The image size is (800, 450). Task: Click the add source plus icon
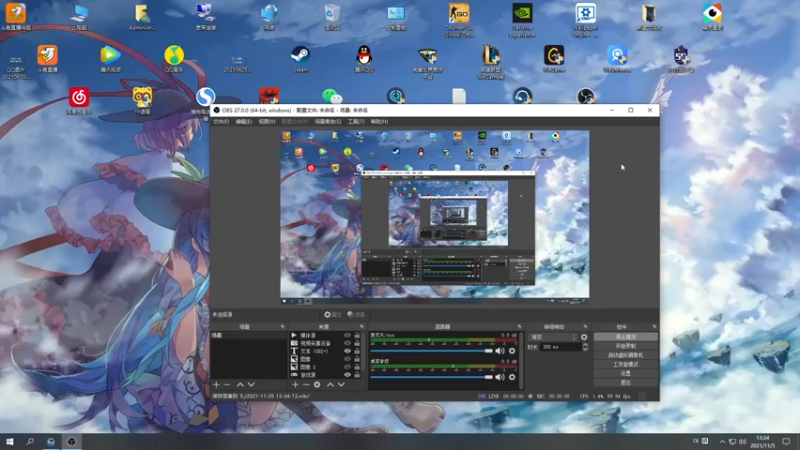pyautogui.click(x=293, y=384)
